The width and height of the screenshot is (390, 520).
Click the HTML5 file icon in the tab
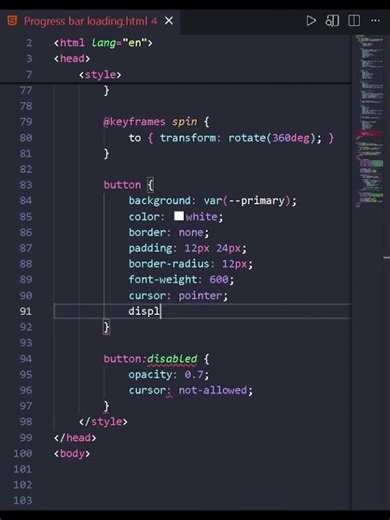12,21
